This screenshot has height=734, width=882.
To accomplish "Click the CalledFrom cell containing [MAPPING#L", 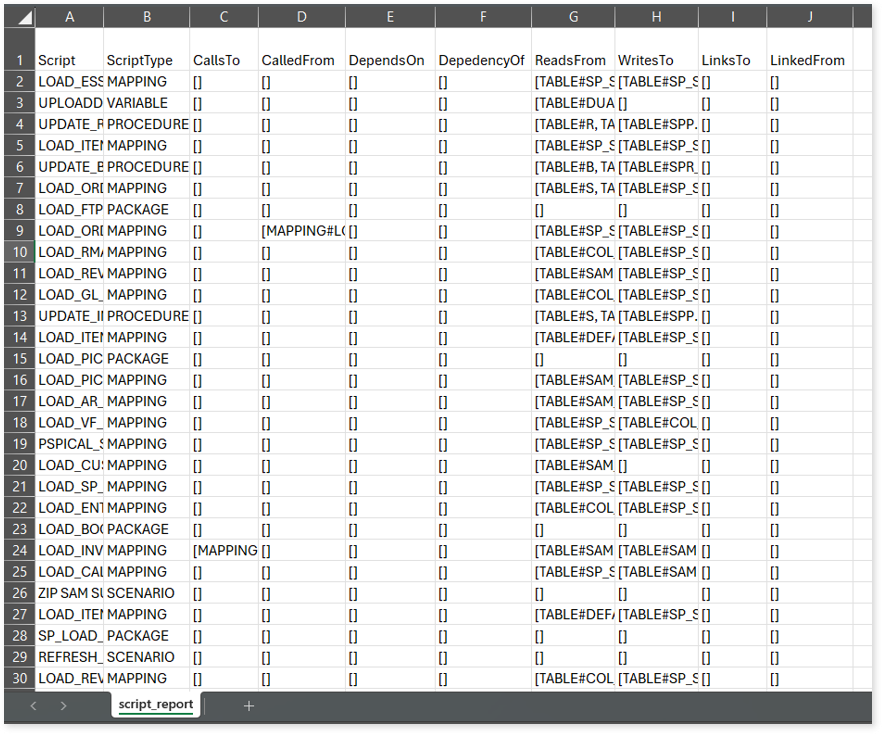I will click(x=301, y=231).
